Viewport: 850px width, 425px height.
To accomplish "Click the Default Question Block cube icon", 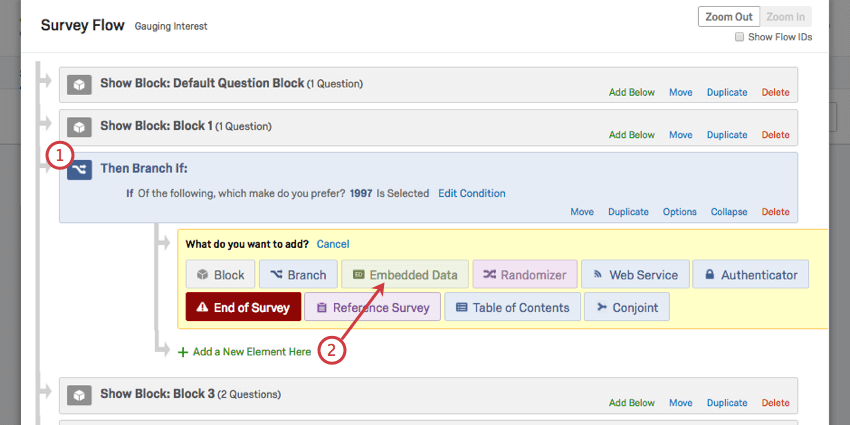I will (x=80, y=84).
